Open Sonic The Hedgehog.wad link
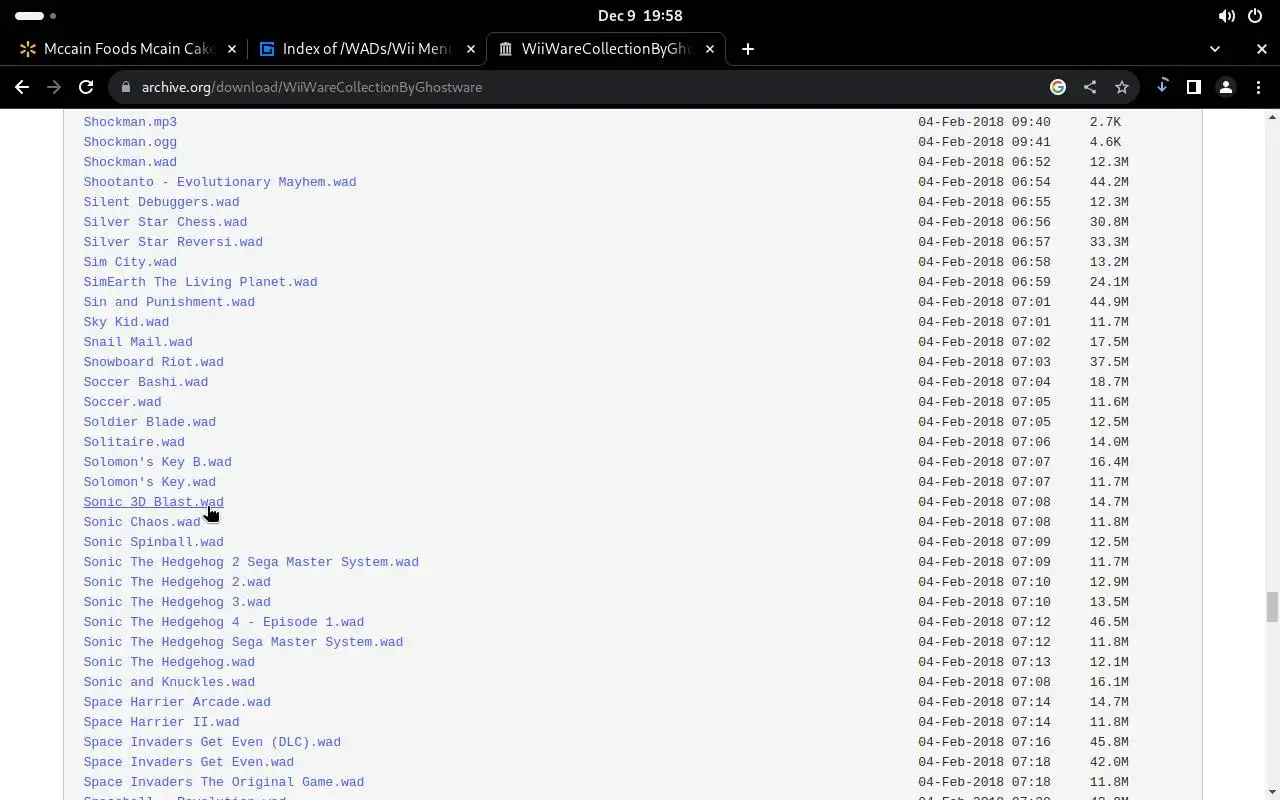 tap(169, 662)
